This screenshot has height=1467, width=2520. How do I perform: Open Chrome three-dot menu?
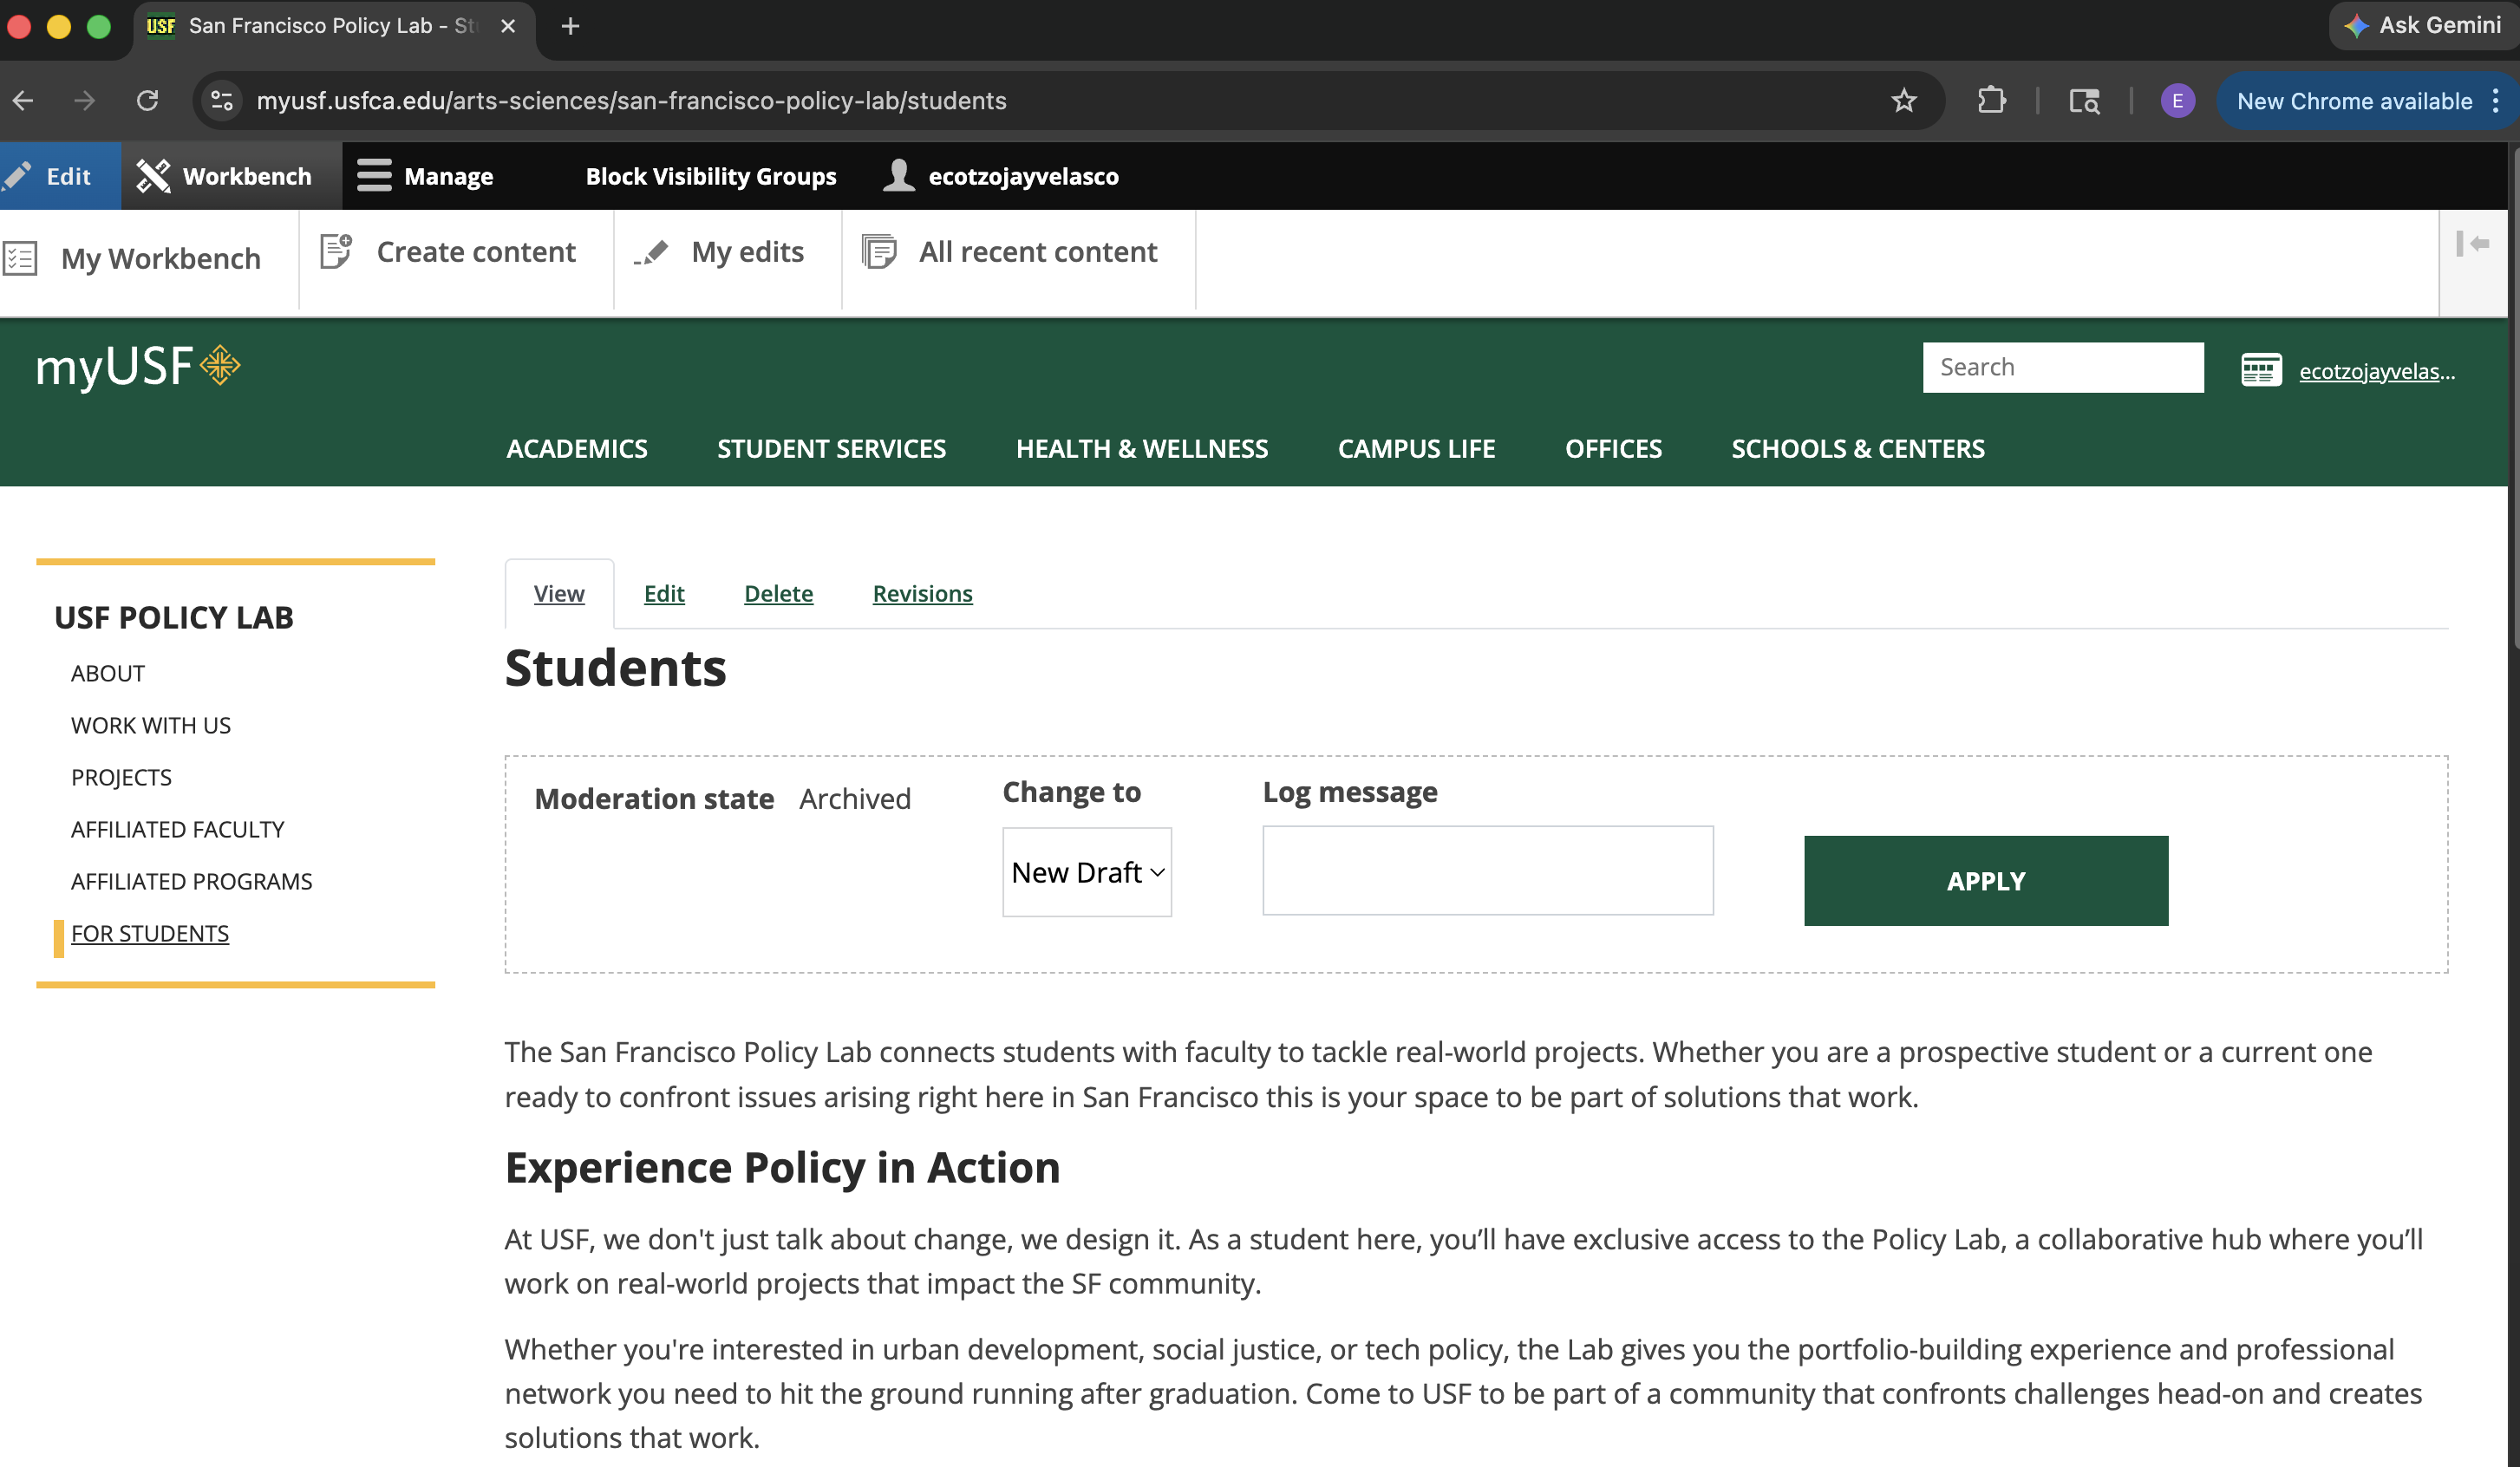pyautogui.click(x=2496, y=100)
